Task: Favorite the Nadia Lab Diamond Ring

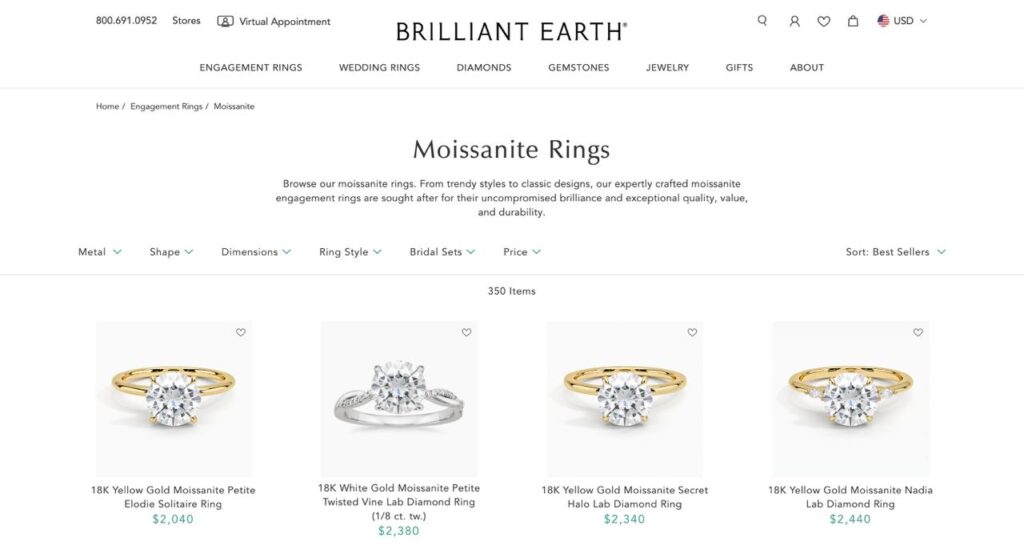Action: tap(918, 333)
